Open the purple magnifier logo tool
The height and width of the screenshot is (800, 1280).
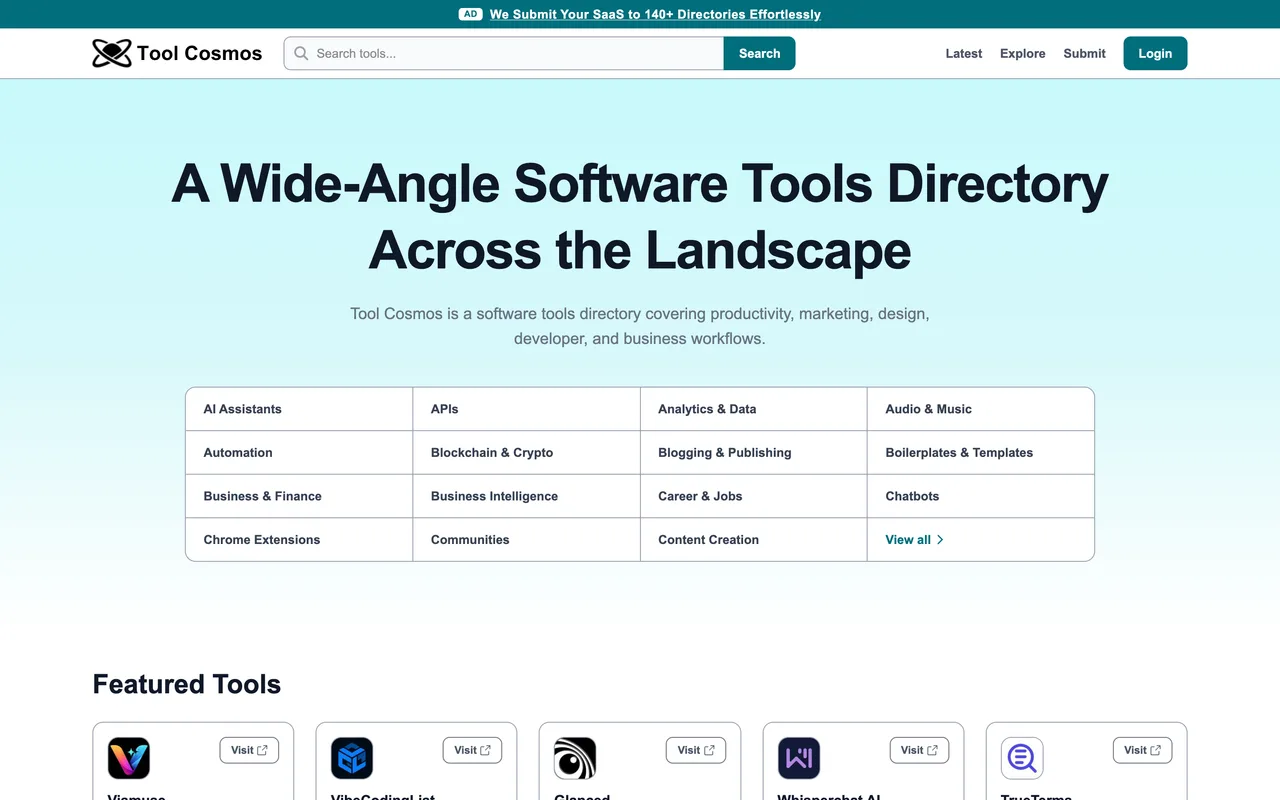(1022, 758)
